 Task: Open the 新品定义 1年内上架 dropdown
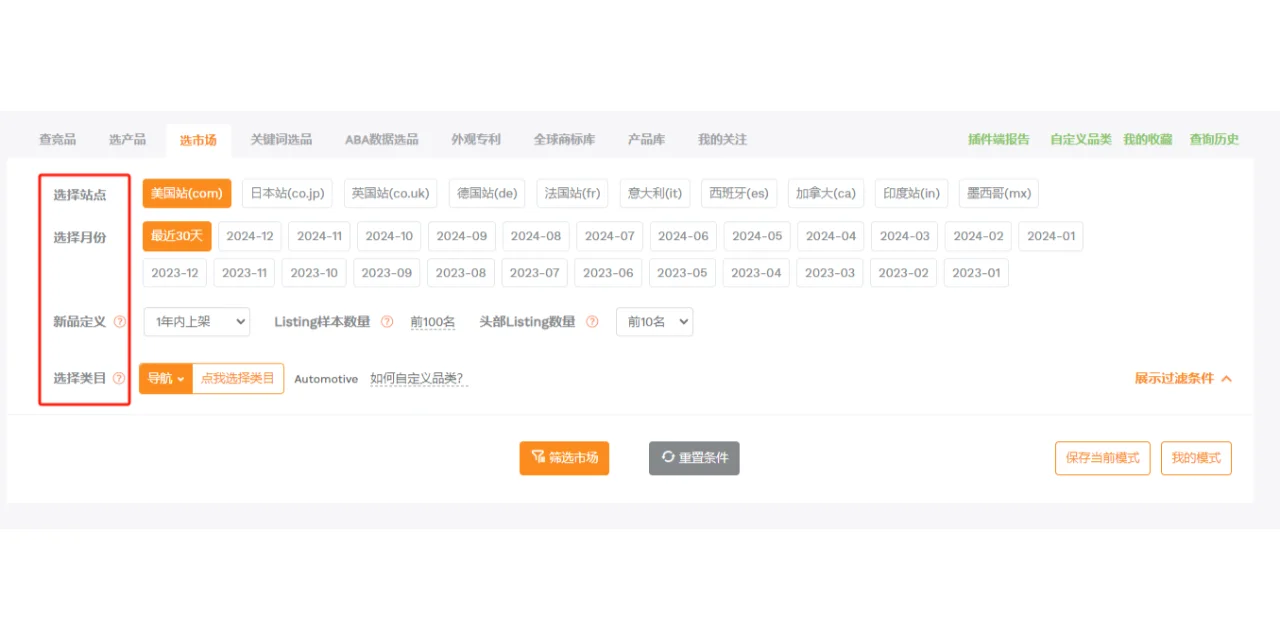click(x=197, y=321)
